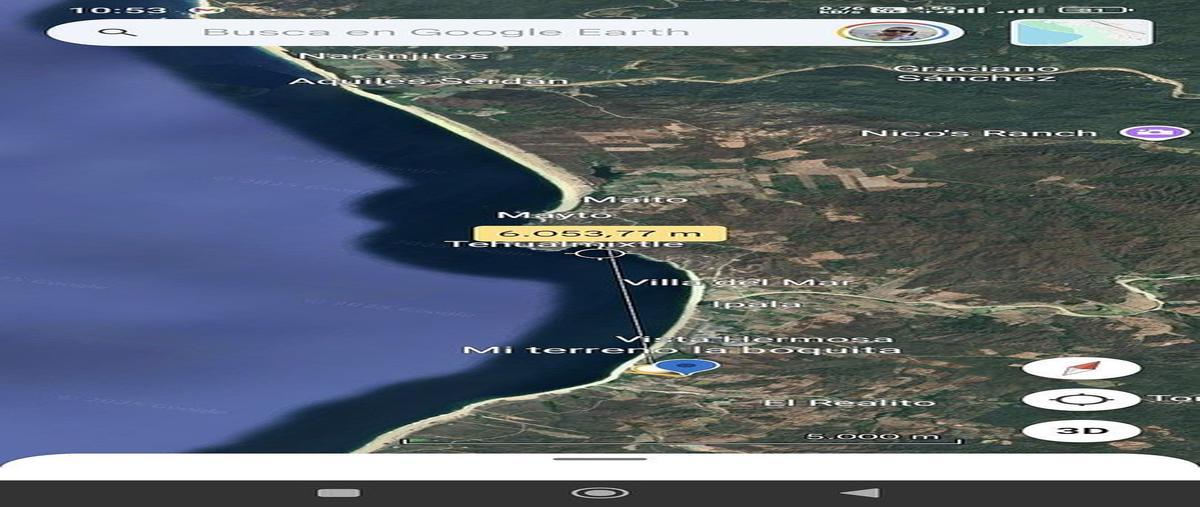Select the El Realito place label

[x=849, y=402]
